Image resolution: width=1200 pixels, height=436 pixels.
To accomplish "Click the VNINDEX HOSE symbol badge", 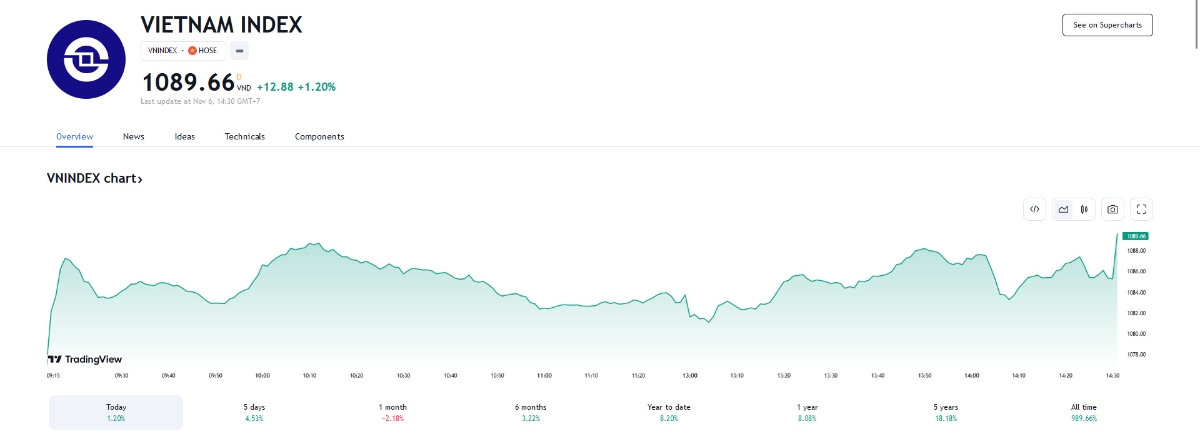I will click(183, 50).
